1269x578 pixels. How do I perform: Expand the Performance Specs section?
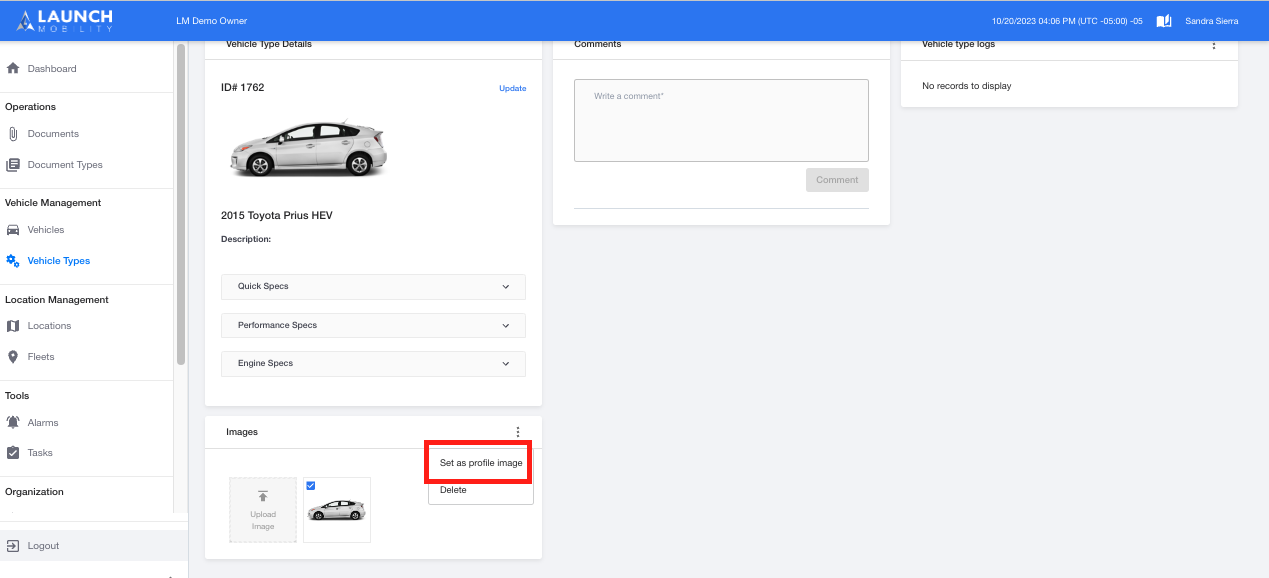point(373,326)
